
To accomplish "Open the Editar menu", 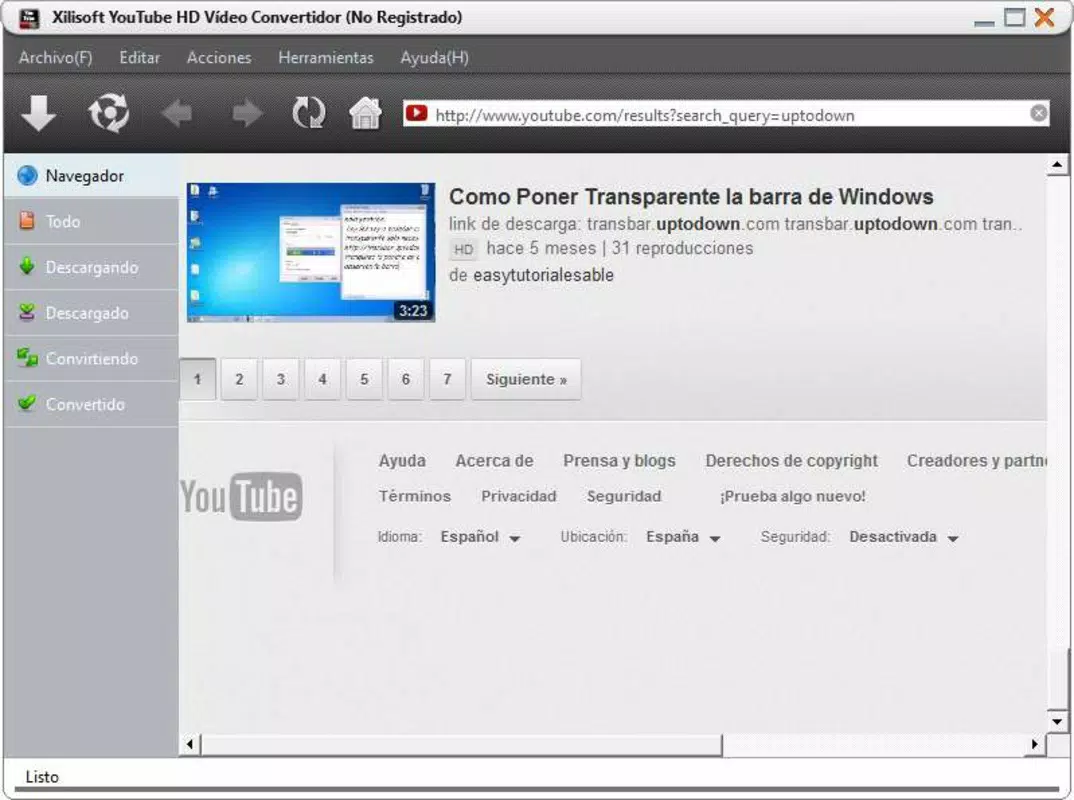I will coord(140,58).
